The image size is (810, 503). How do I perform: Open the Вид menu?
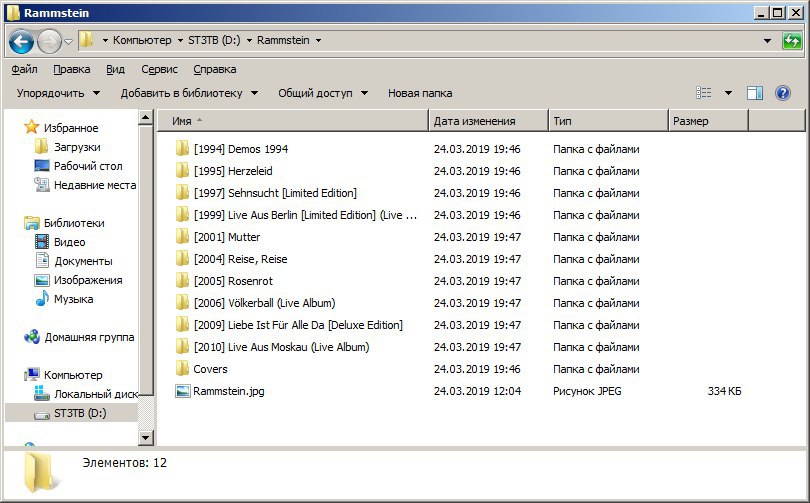tap(115, 69)
